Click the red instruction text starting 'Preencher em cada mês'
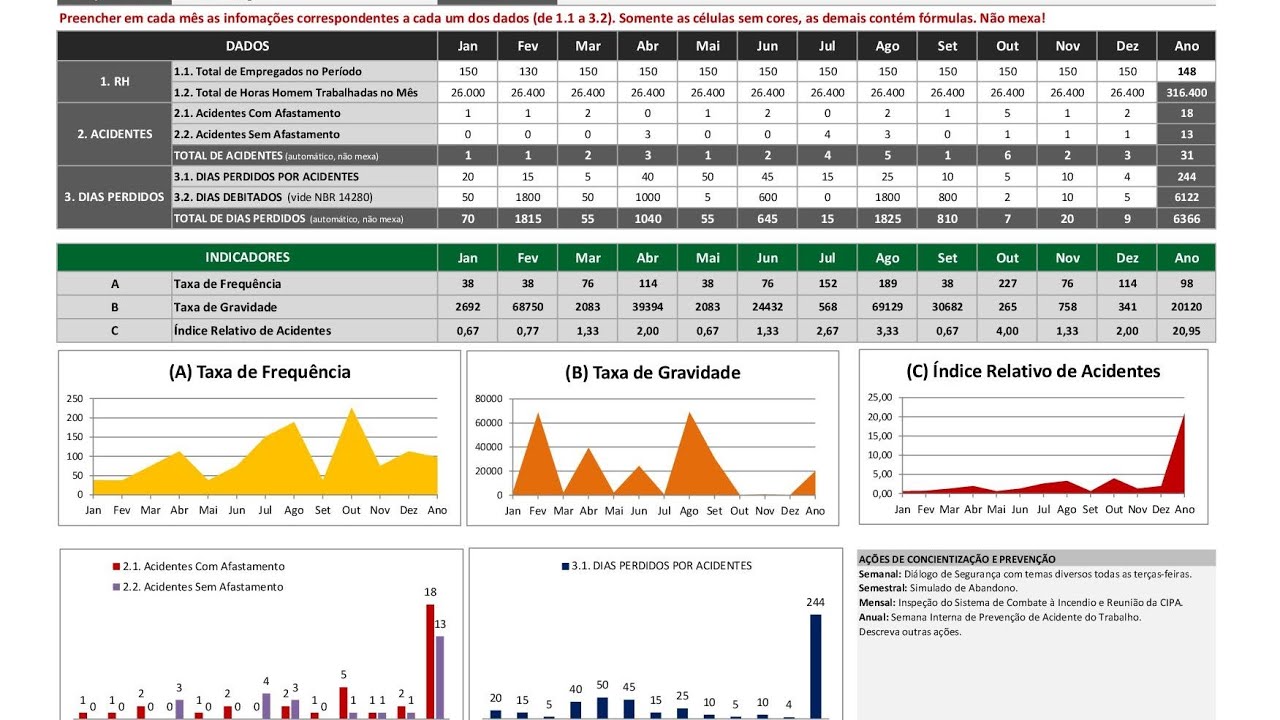 [552, 18]
